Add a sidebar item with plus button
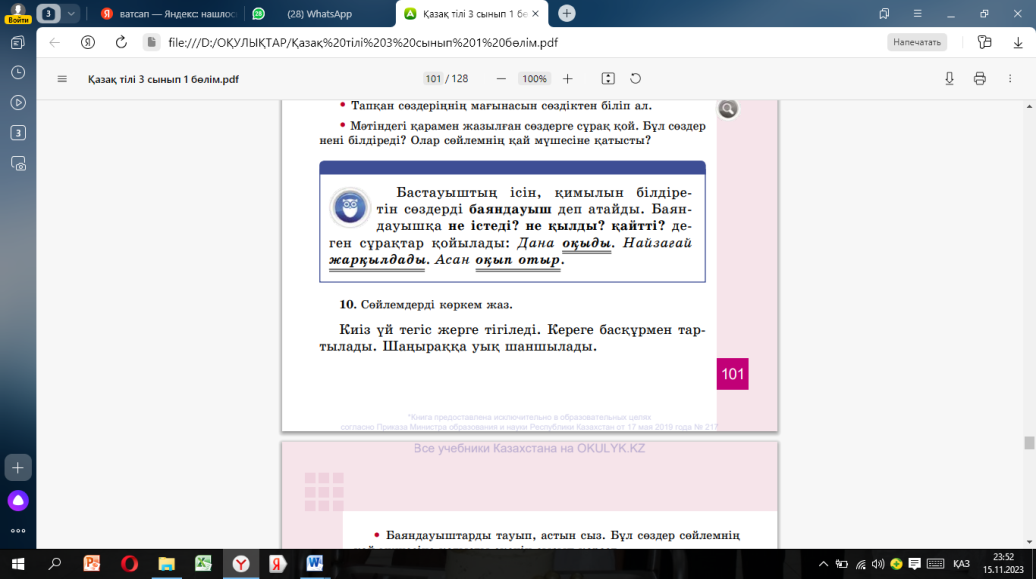Screen dimensions: 1036x579 (18, 467)
